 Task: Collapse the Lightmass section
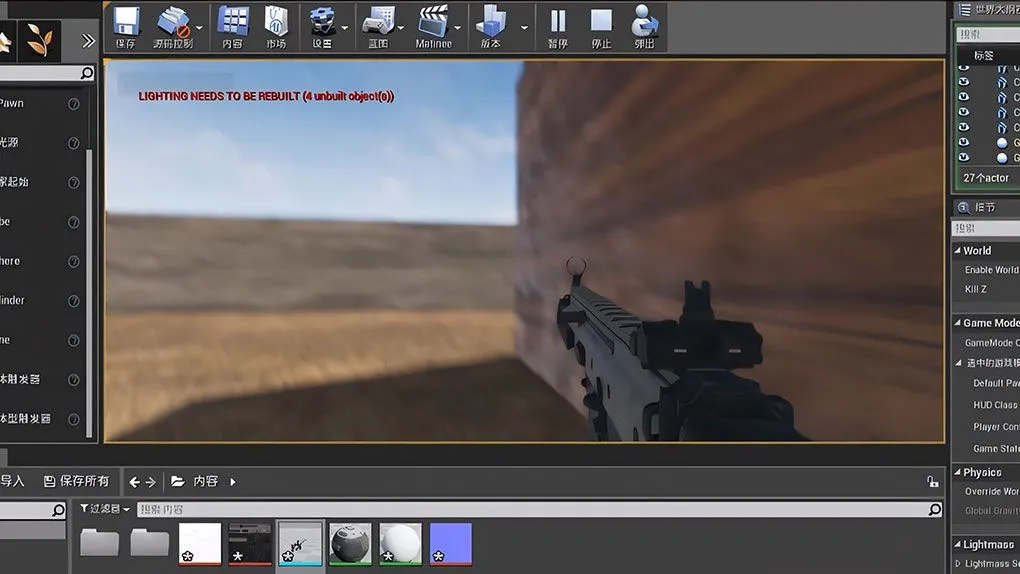coord(958,544)
